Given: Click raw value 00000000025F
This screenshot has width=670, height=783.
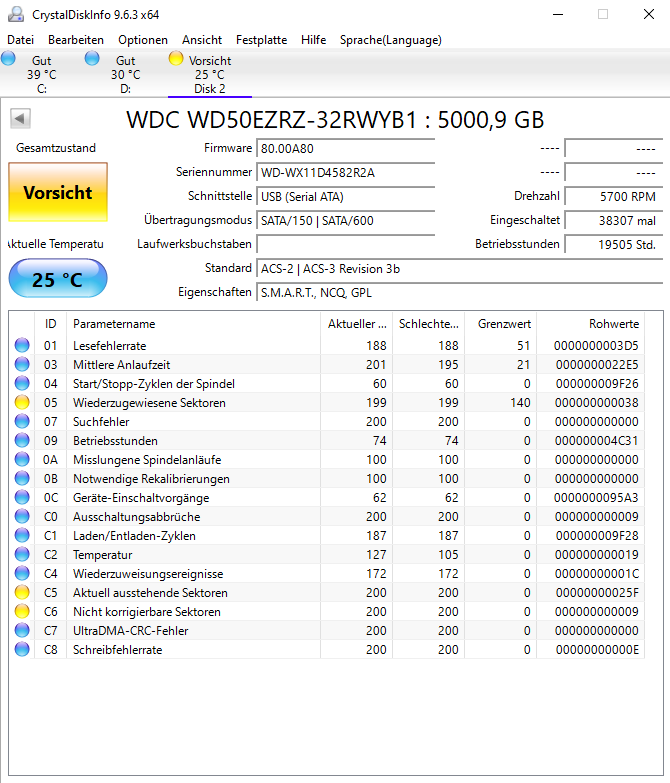Looking at the screenshot, I should coord(597,593).
